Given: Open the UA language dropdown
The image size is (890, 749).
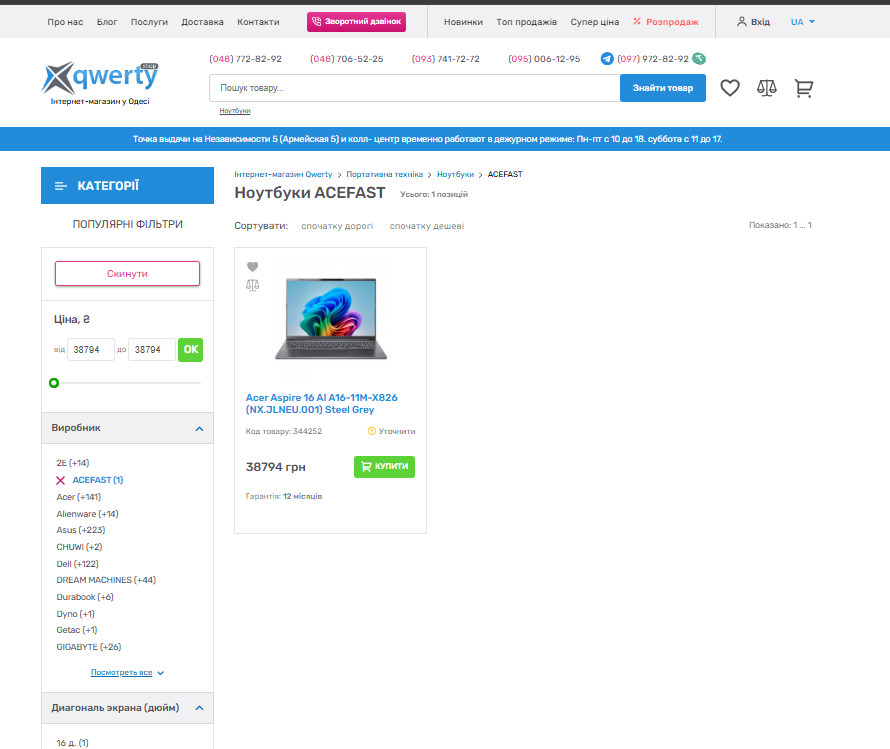Looking at the screenshot, I should [803, 21].
